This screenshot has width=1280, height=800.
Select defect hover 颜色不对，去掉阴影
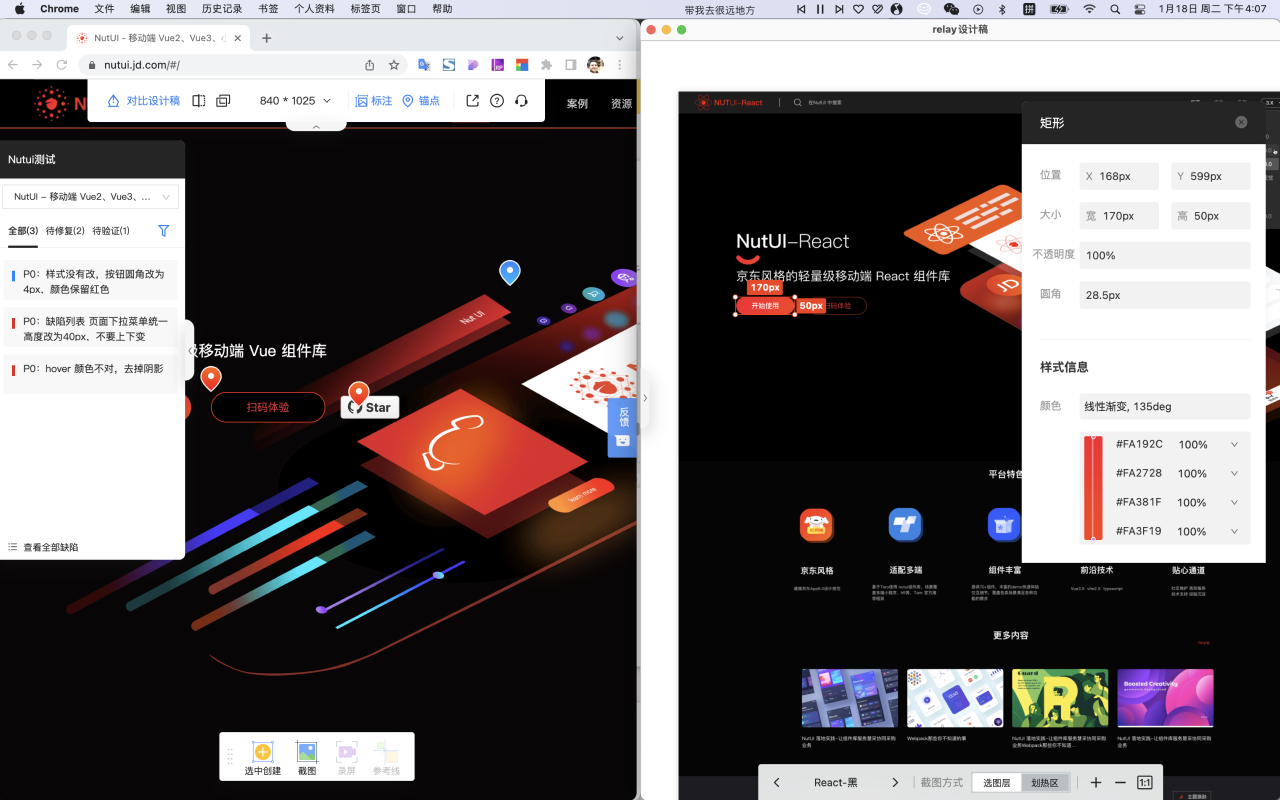click(x=91, y=374)
